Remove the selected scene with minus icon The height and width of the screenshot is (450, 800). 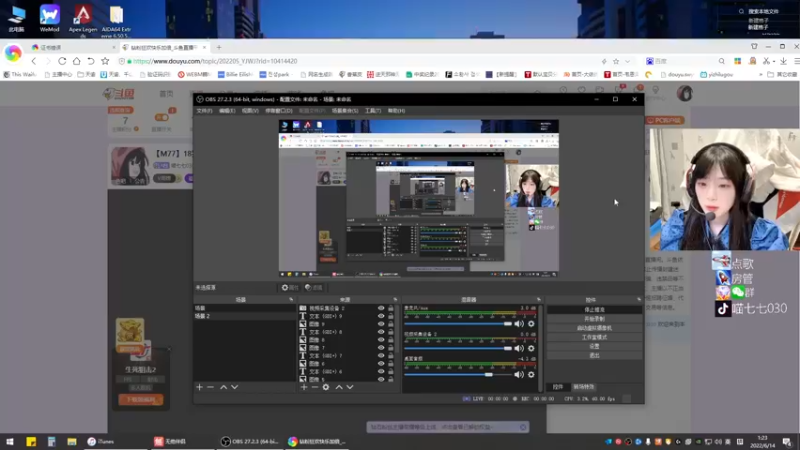click(210, 387)
